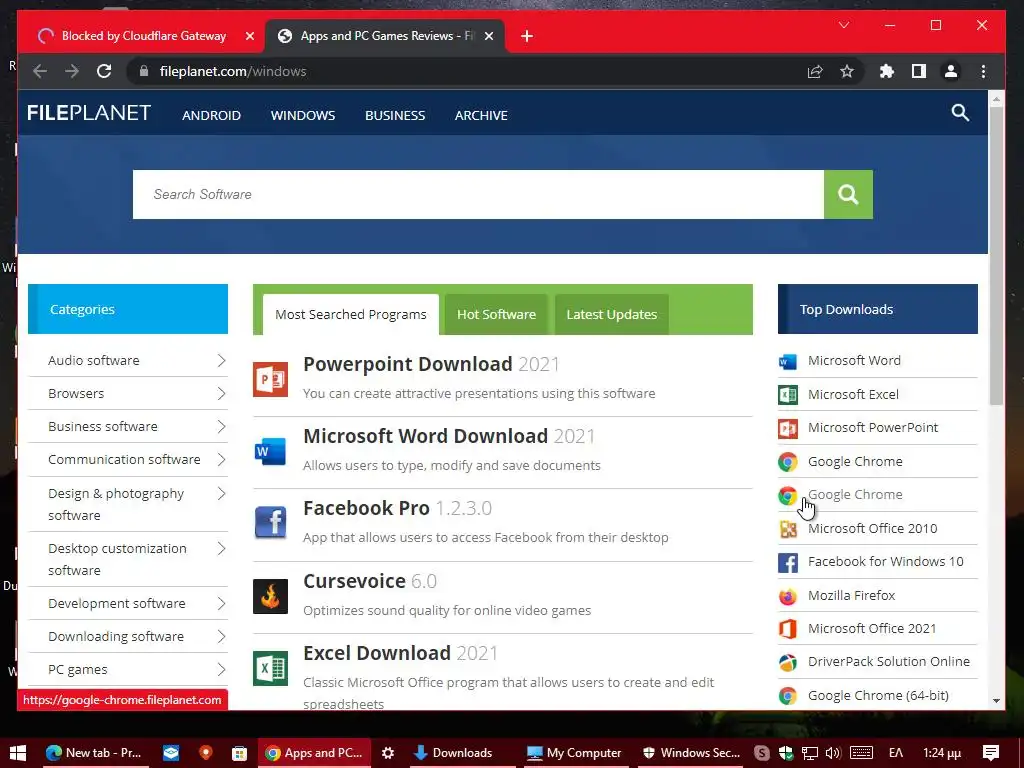Open Chrome three-dot menu

tap(984, 71)
